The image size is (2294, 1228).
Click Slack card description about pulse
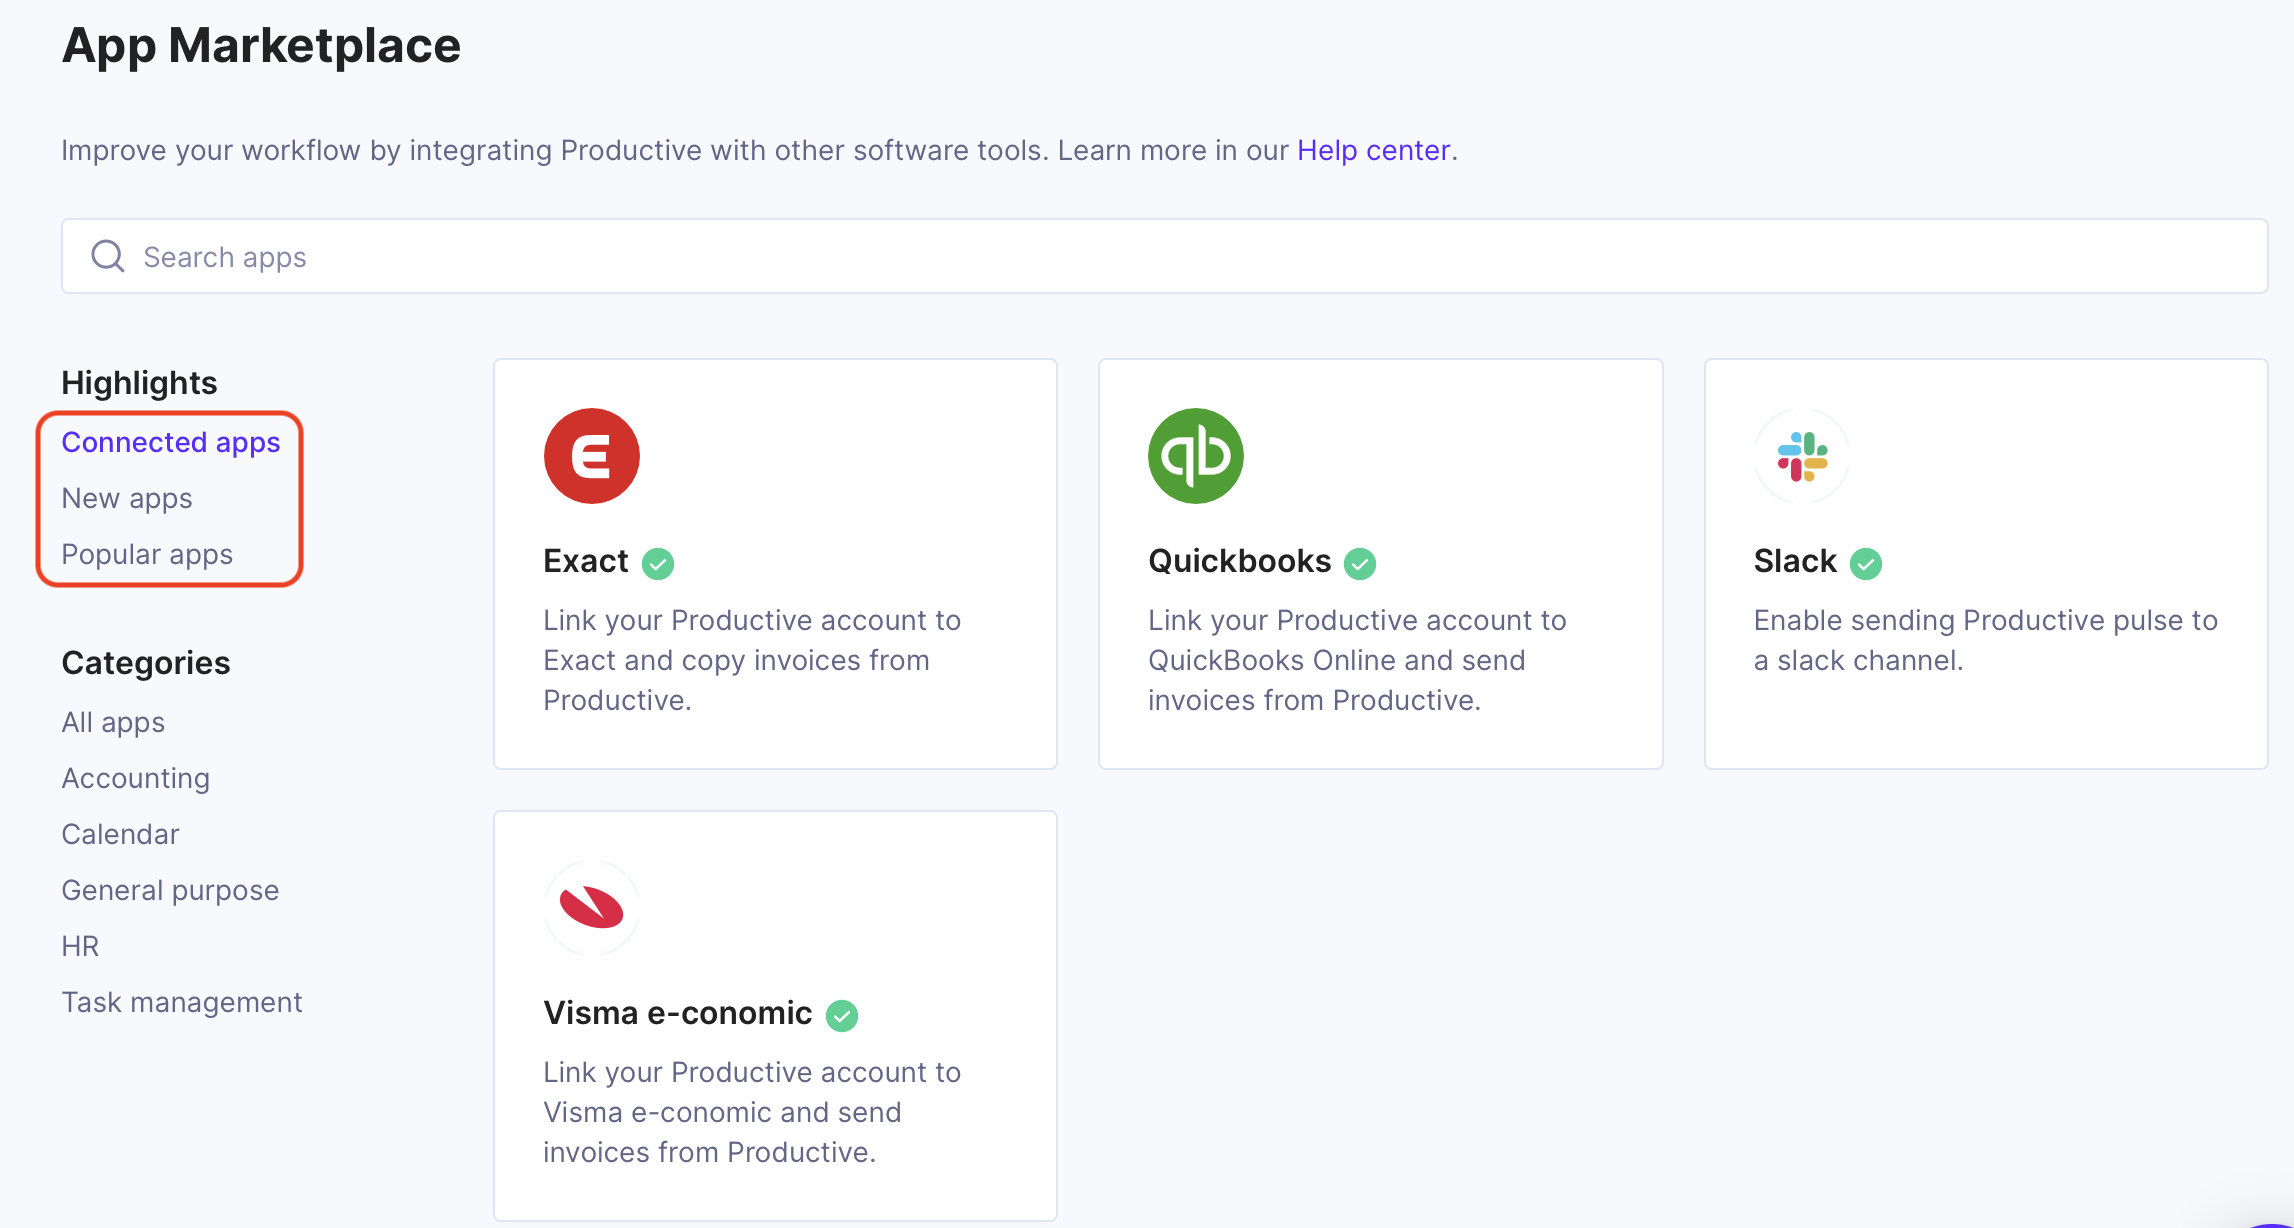(x=1986, y=640)
